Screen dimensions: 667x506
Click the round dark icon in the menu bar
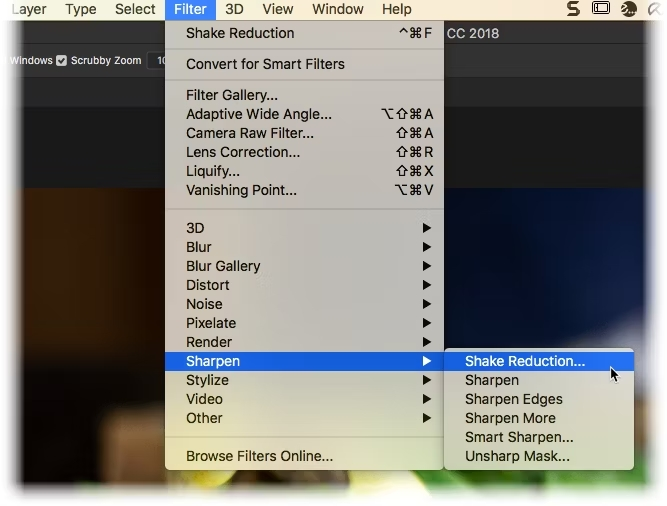[629, 9]
